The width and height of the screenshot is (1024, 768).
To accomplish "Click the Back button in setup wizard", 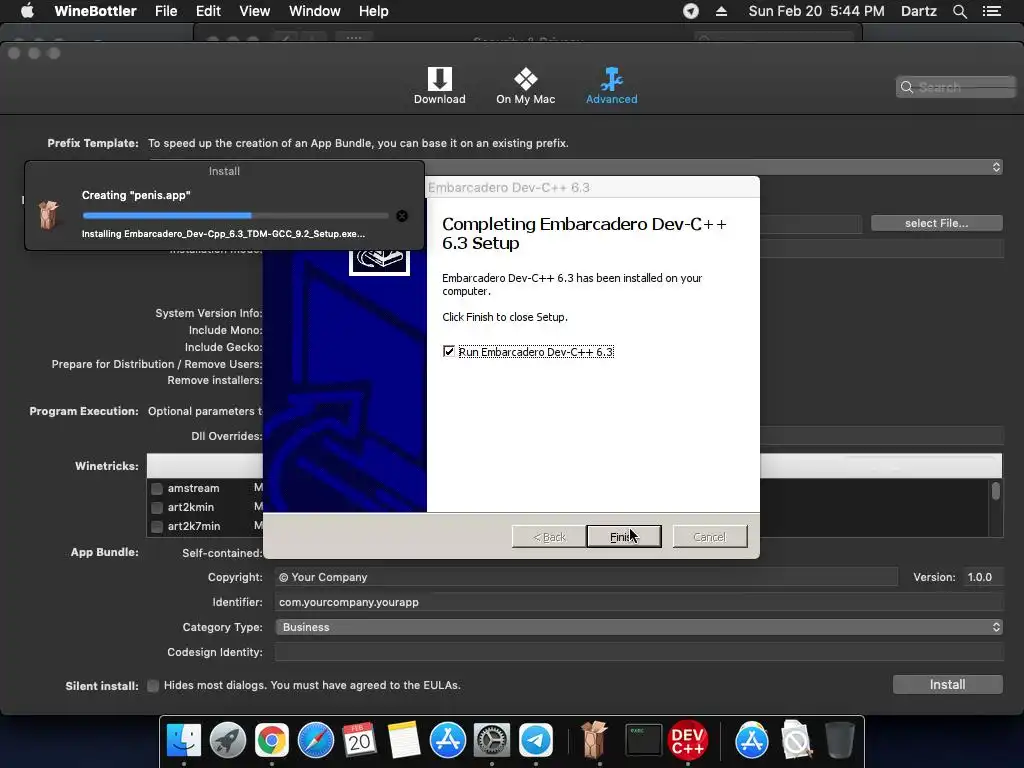I will (549, 537).
